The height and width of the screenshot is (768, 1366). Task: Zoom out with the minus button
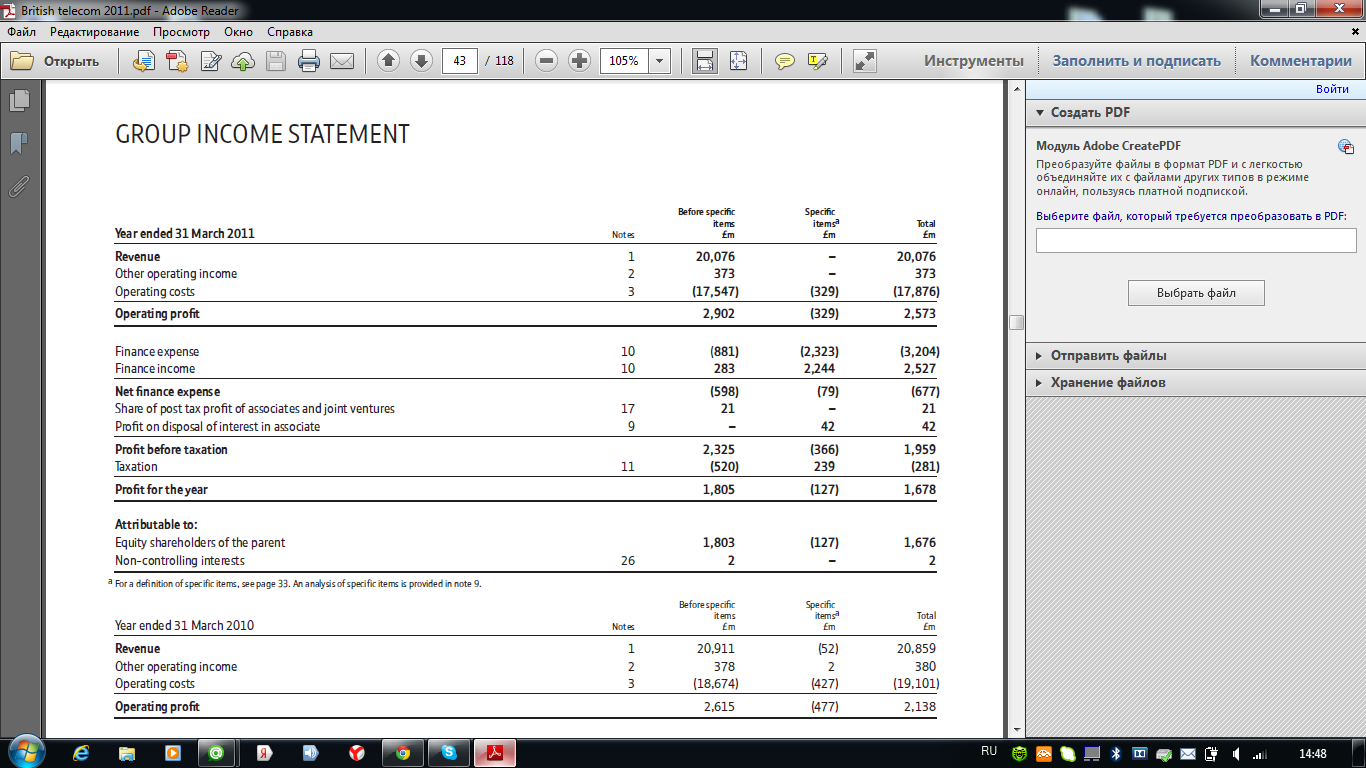pos(546,61)
